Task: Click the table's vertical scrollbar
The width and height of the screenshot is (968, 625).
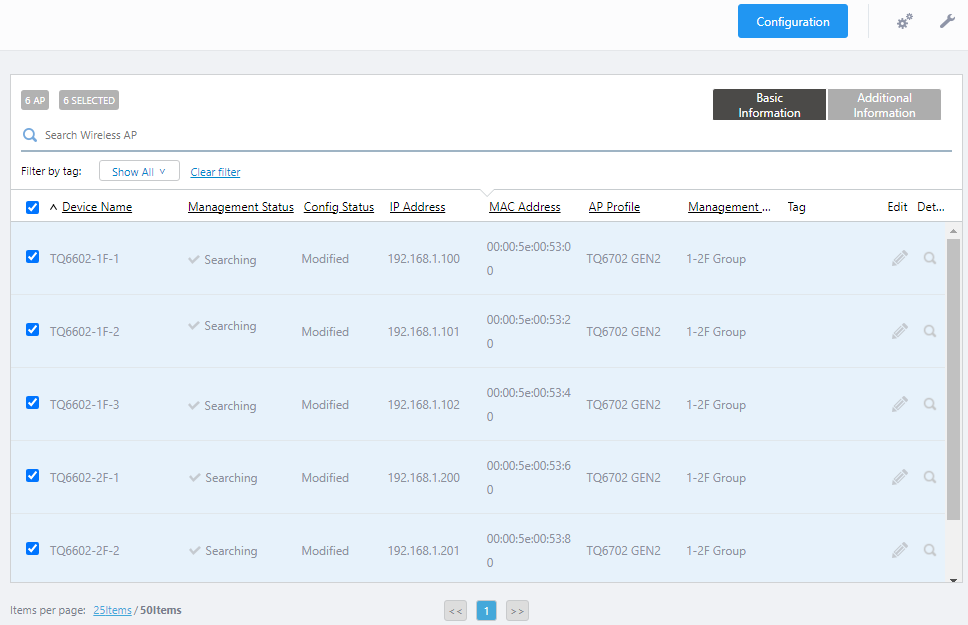Action: pyautogui.click(x=953, y=380)
